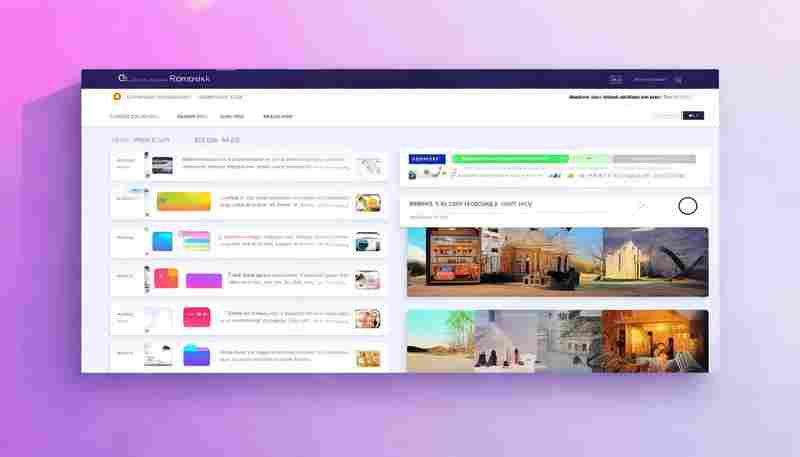The width and height of the screenshot is (800, 457).
Task: Open the golden thumbnail ending sixth row
Action: pyautogui.click(x=368, y=358)
